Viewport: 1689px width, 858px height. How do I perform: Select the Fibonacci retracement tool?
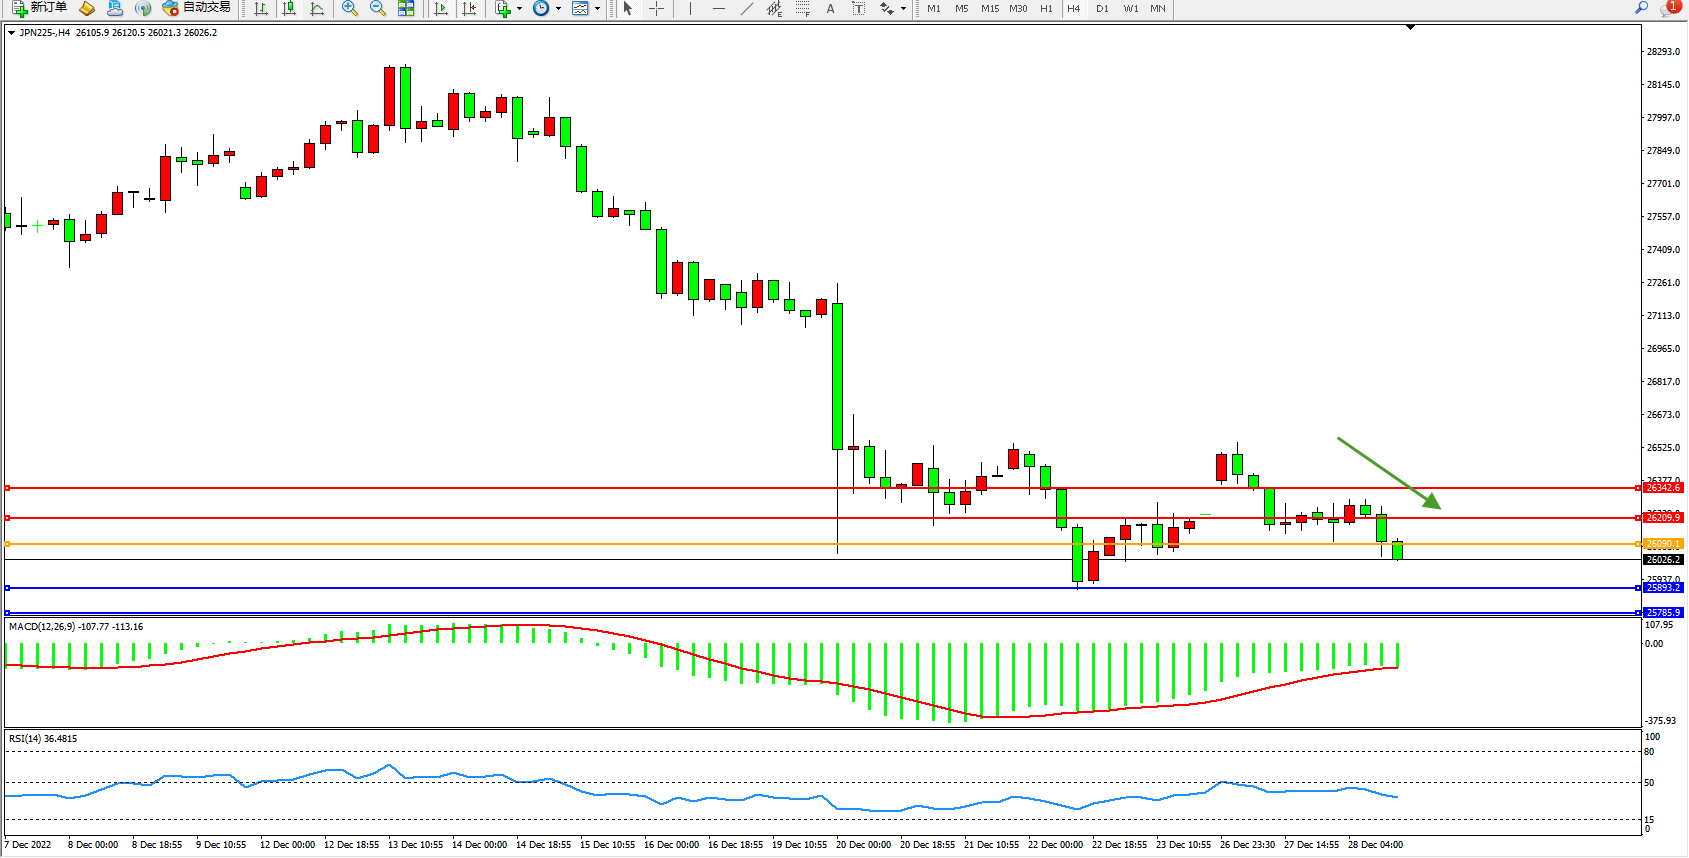pos(802,8)
